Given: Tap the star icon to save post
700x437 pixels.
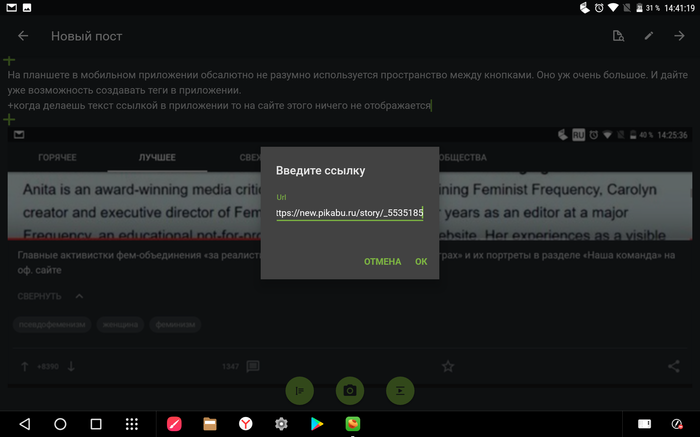Looking at the screenshot, I should (448, 367).
